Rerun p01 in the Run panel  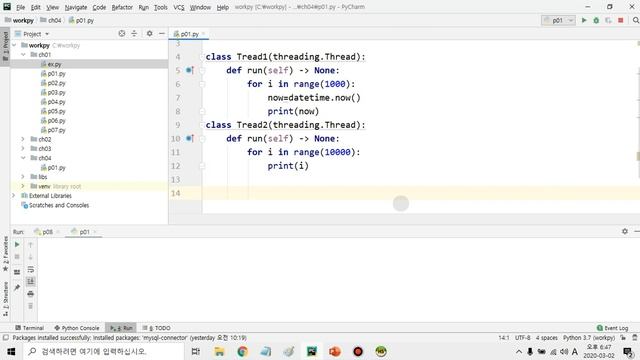[17, 244]
